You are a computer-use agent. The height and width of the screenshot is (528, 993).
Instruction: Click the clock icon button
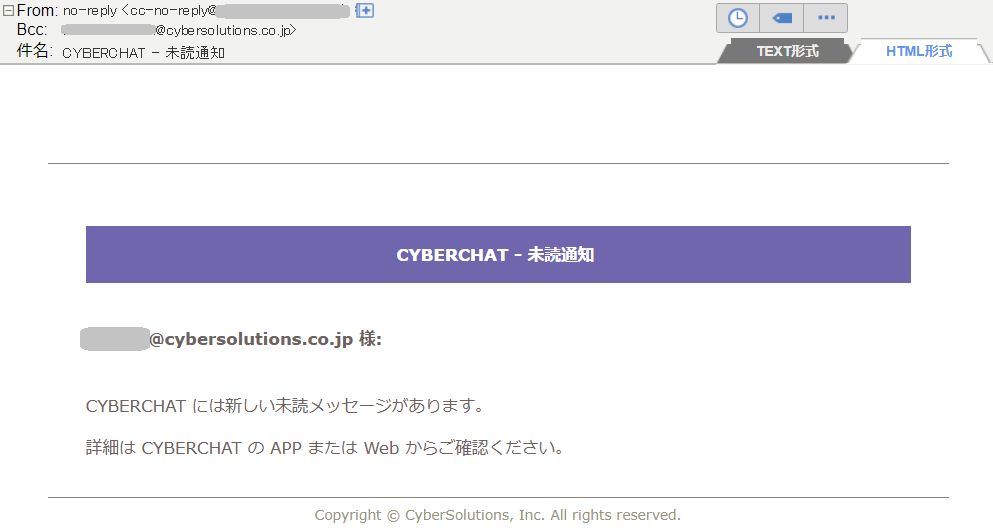[738, 18]
